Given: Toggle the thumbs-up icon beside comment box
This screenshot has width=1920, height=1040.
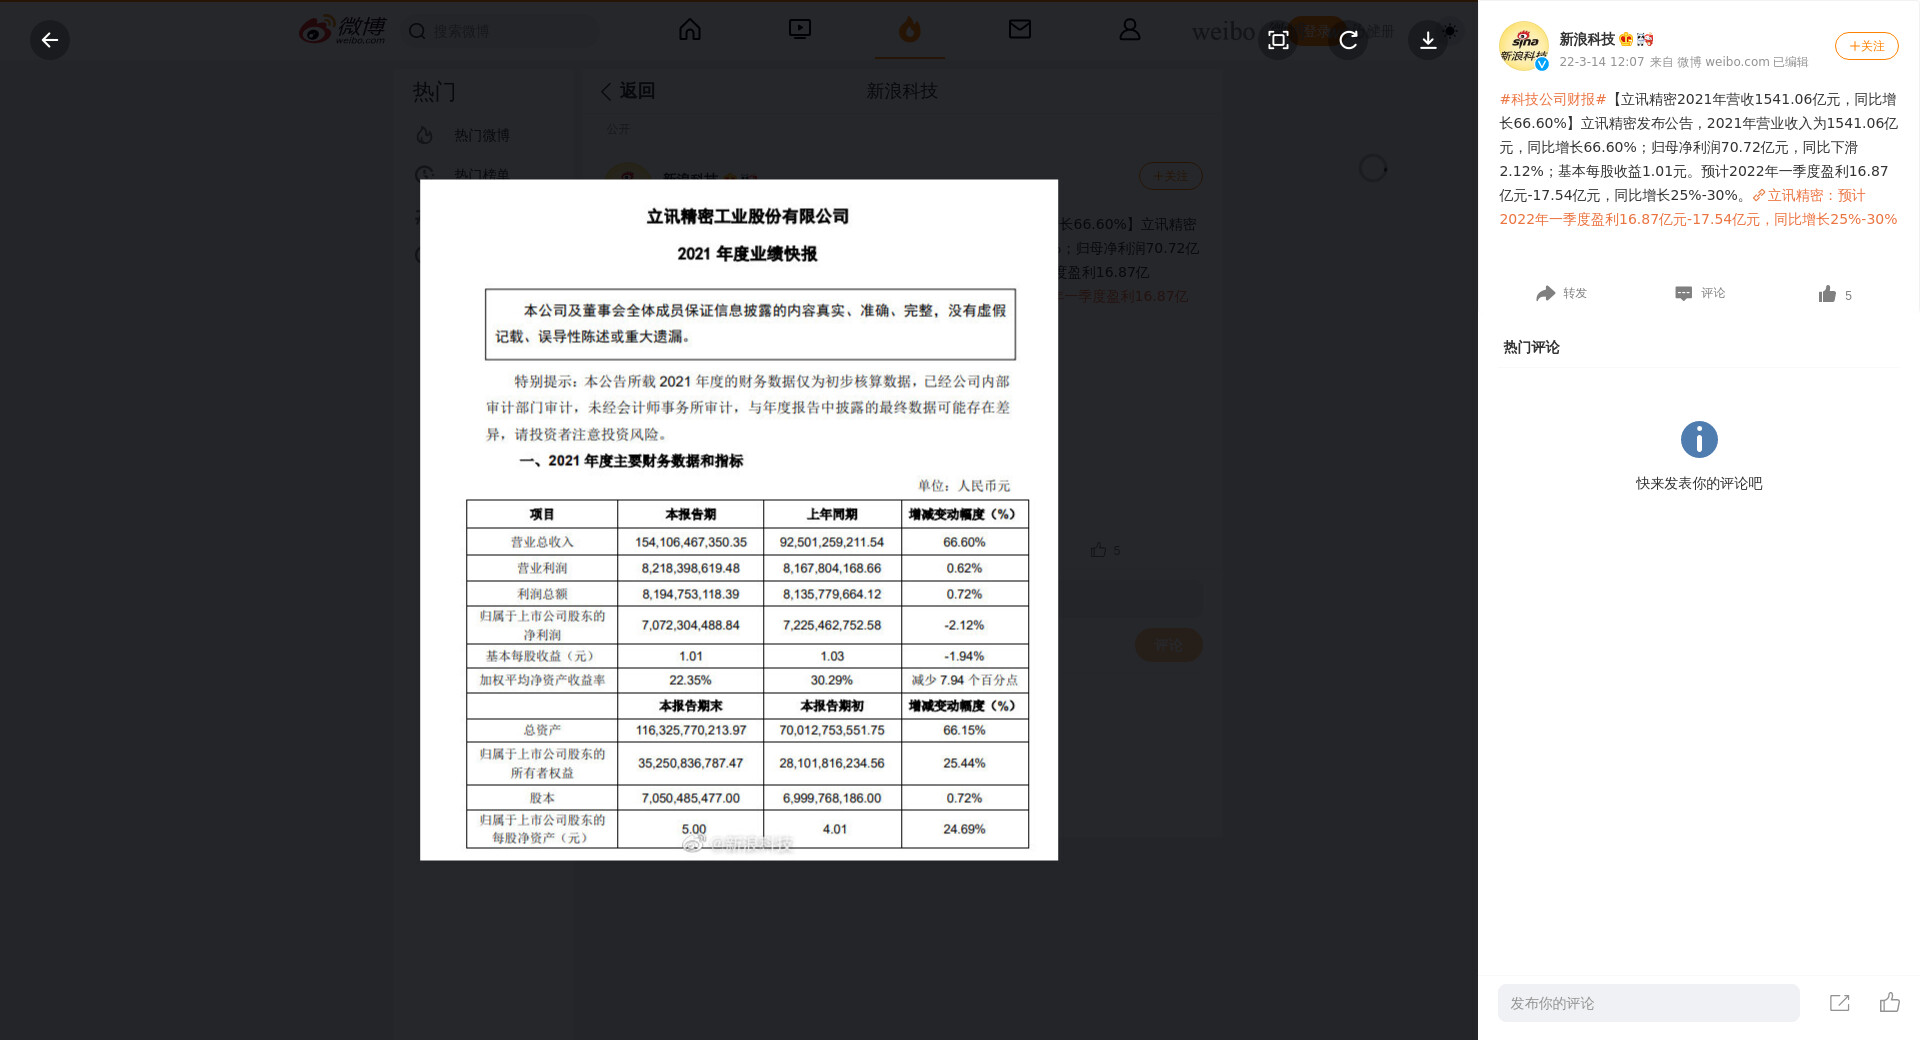Looking at the screenshot, I should tap(1889, 1003).
